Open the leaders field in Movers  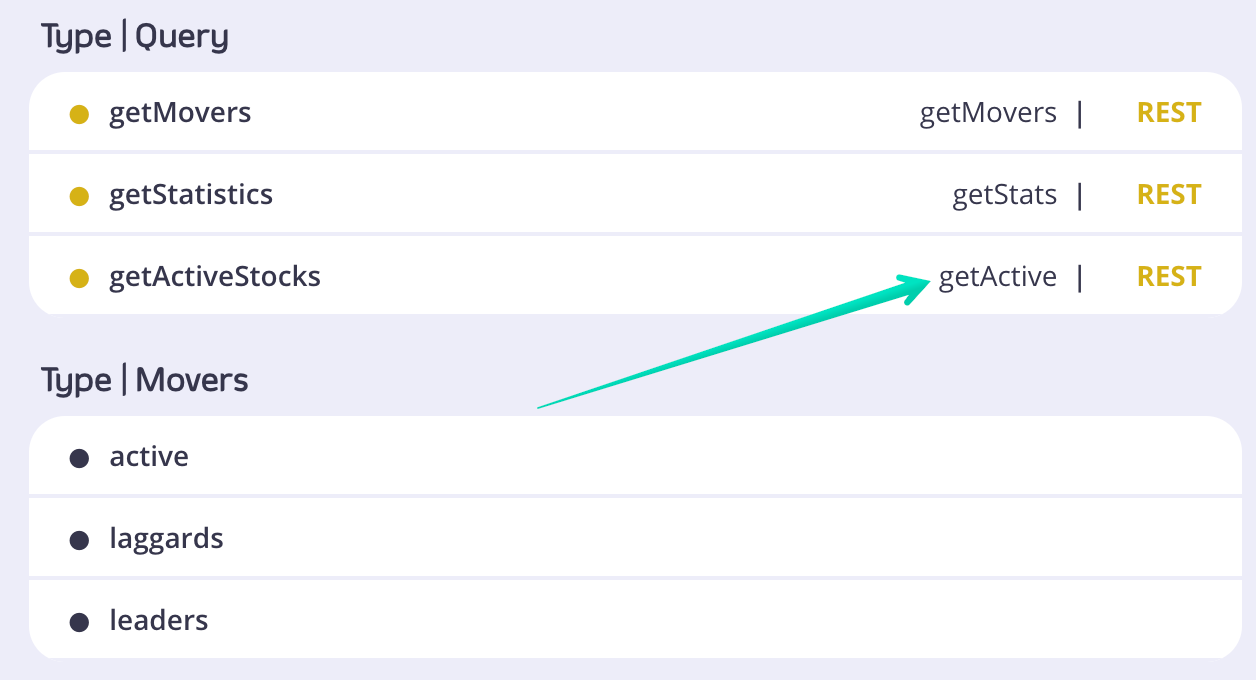(159, 621)
